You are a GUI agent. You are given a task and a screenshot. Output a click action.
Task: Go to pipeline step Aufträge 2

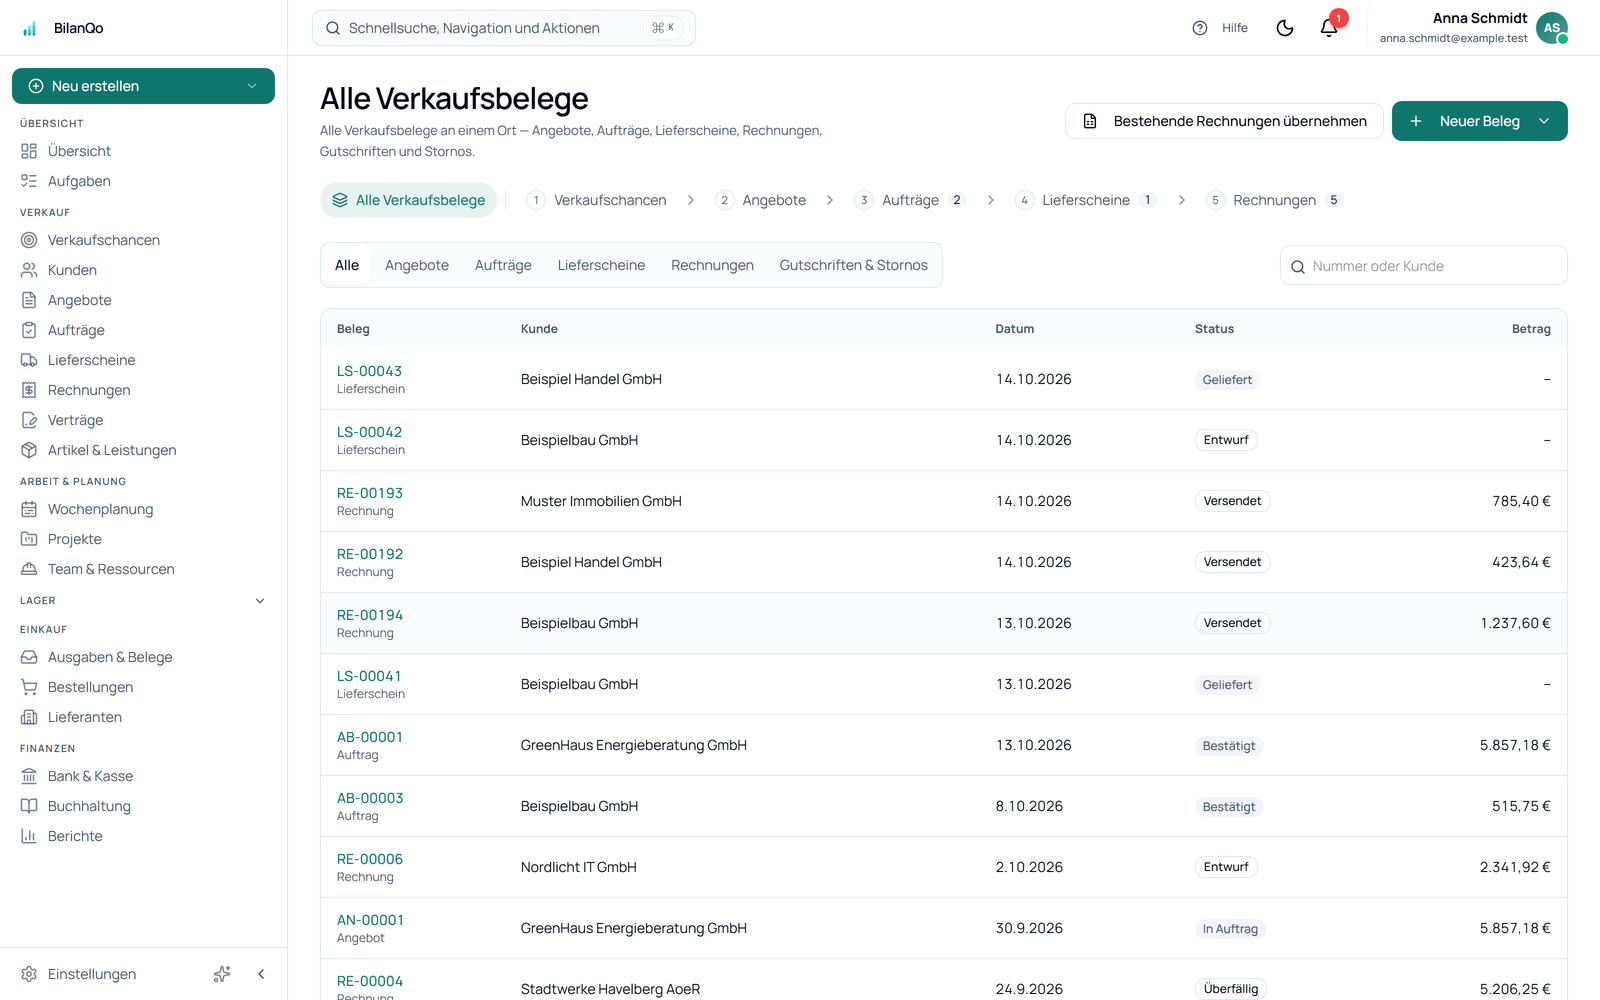pos(910,200)
